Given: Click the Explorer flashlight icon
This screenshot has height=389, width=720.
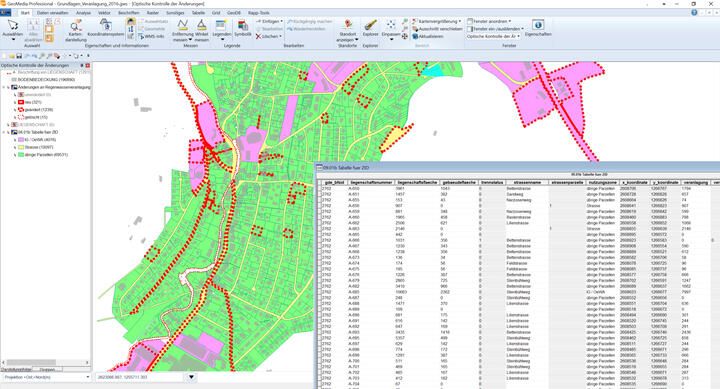Looking at the screenshot, I should coord(370,28).
